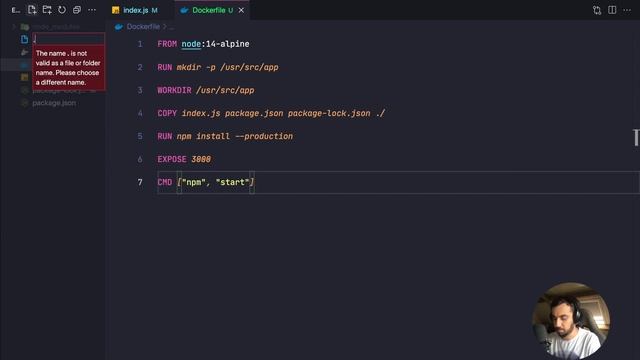Image resolution: width=640 pixels, height=360 pixels.
Task: Collapse all folders in Explorer
Action: click(x=77, y=10)
